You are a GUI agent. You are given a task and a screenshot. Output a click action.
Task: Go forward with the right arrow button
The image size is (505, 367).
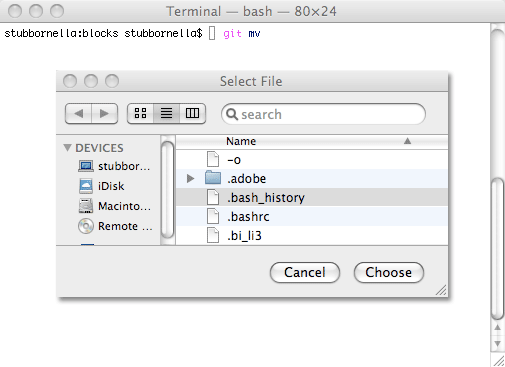tap(105, 114)
